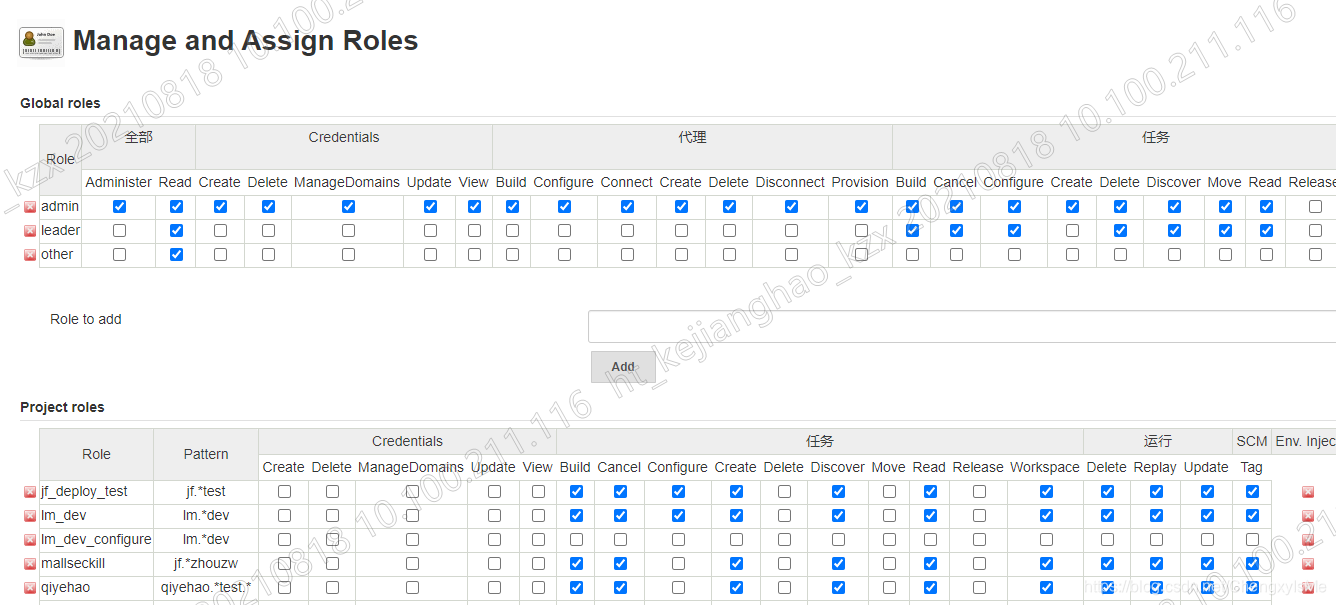Click the Add role button

click(x=623, y=367)
